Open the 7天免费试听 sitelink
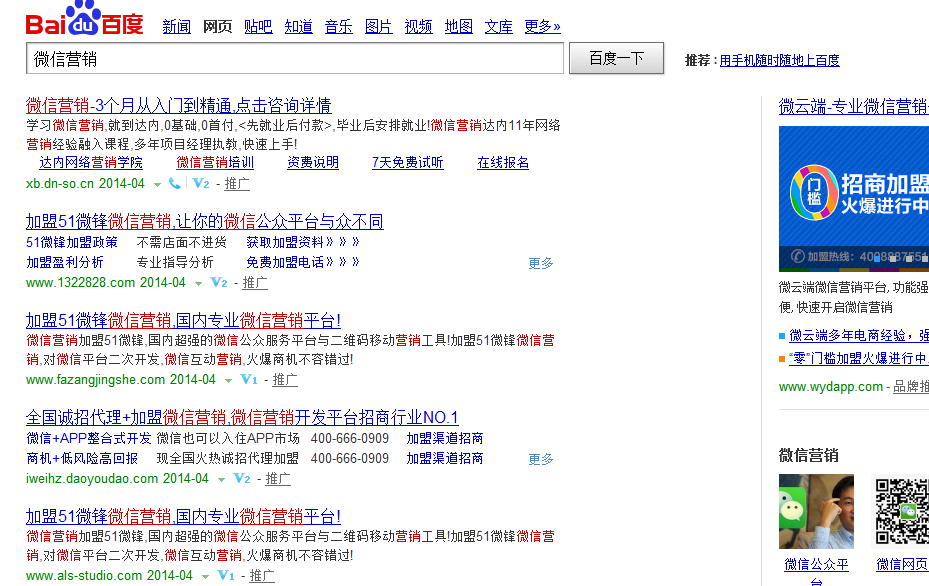Image resolution: width=929 pixels, height=586 pixels. (408, 162)
